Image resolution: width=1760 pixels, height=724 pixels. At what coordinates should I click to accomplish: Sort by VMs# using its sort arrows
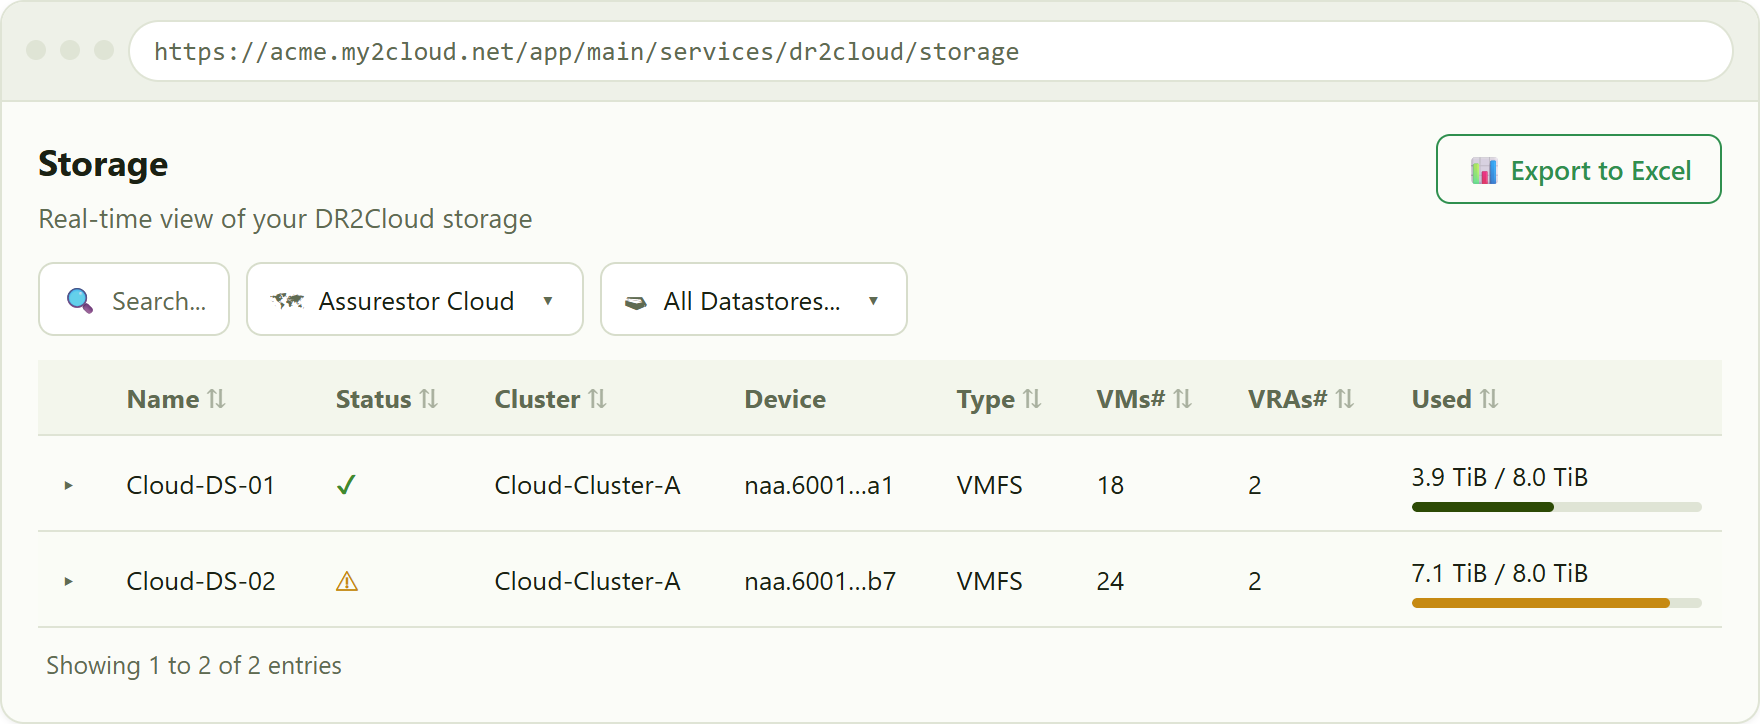pos(1182,399)
